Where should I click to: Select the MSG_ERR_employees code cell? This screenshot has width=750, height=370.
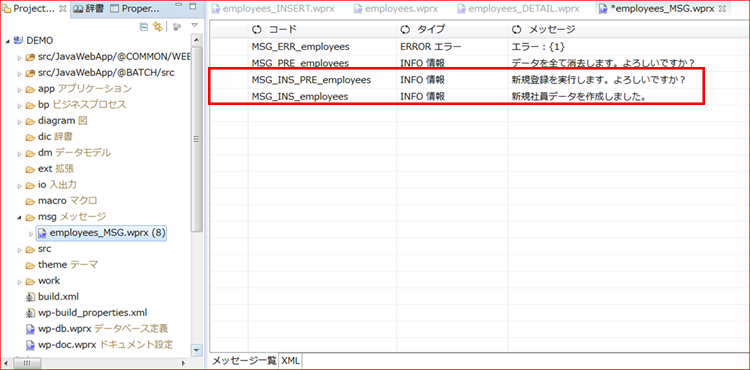[x=322, y=47]
